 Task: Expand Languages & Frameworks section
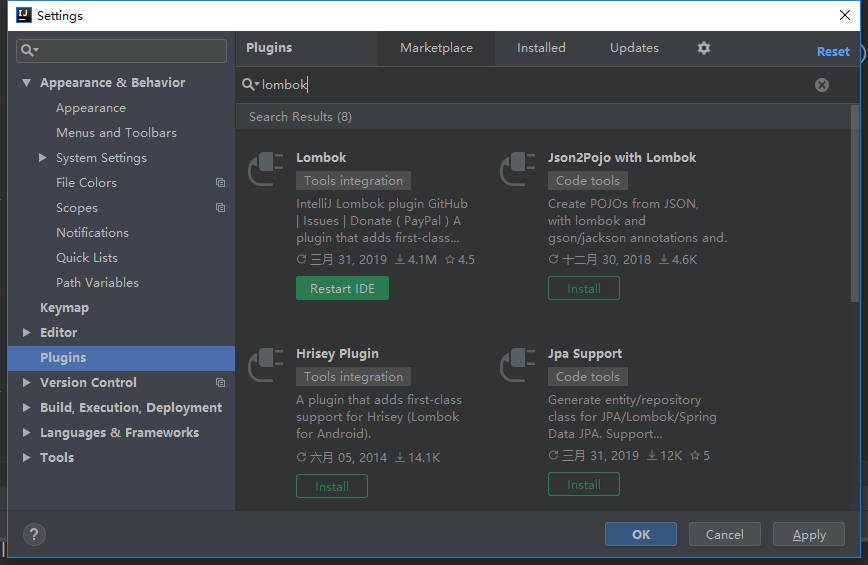point(26,433)
